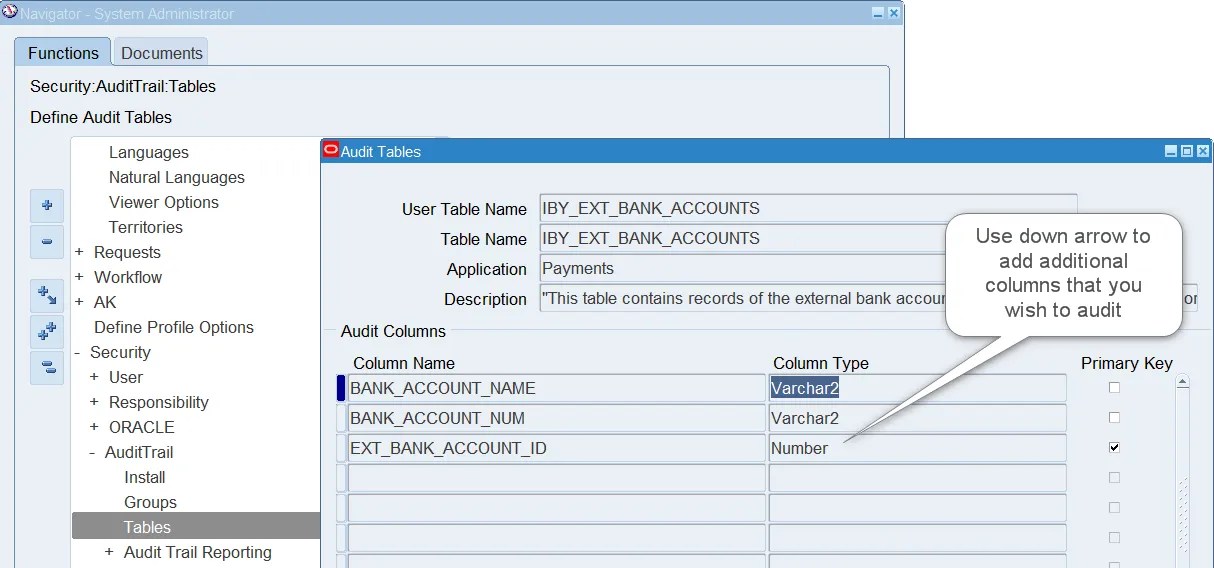This screenshot has height=568, width=1214.
Task: Click the first empty Column Name cell
Action: [556, 478]
